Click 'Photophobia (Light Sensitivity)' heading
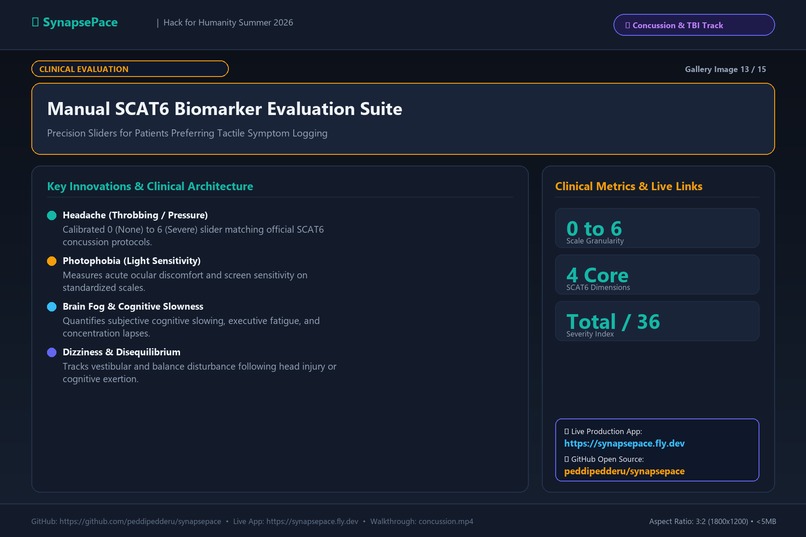Image resolution: width=806 pixels, height=537 pixels. coord(132,261)
